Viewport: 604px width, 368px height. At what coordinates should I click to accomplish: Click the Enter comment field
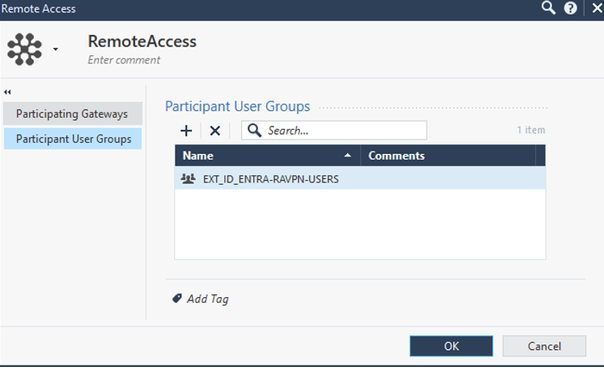click(124, 60)
